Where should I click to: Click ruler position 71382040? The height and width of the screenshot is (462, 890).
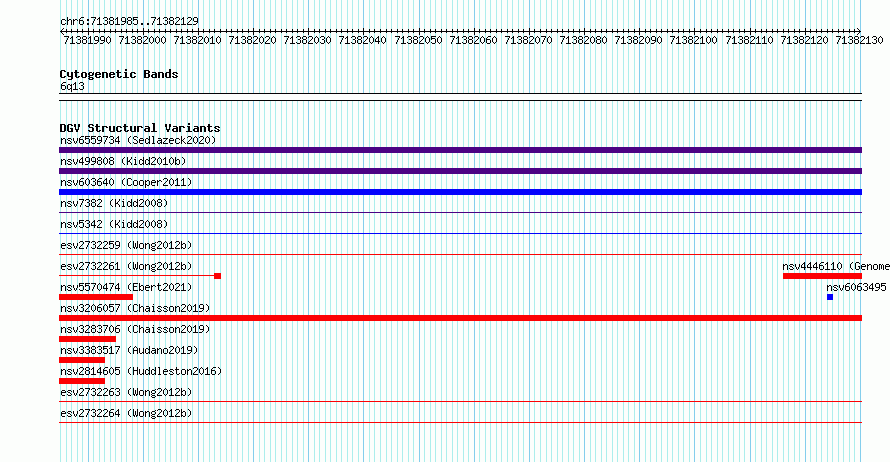362,40
